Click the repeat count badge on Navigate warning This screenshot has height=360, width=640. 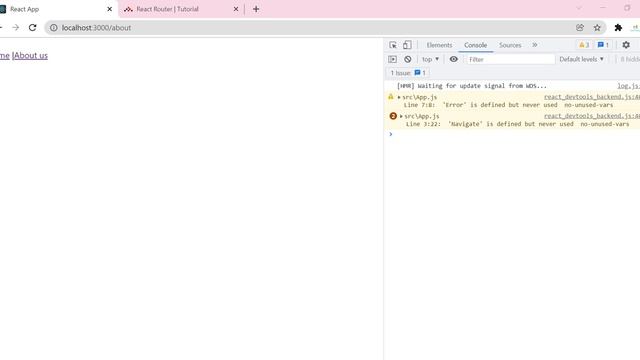click(x=393, y=116)
